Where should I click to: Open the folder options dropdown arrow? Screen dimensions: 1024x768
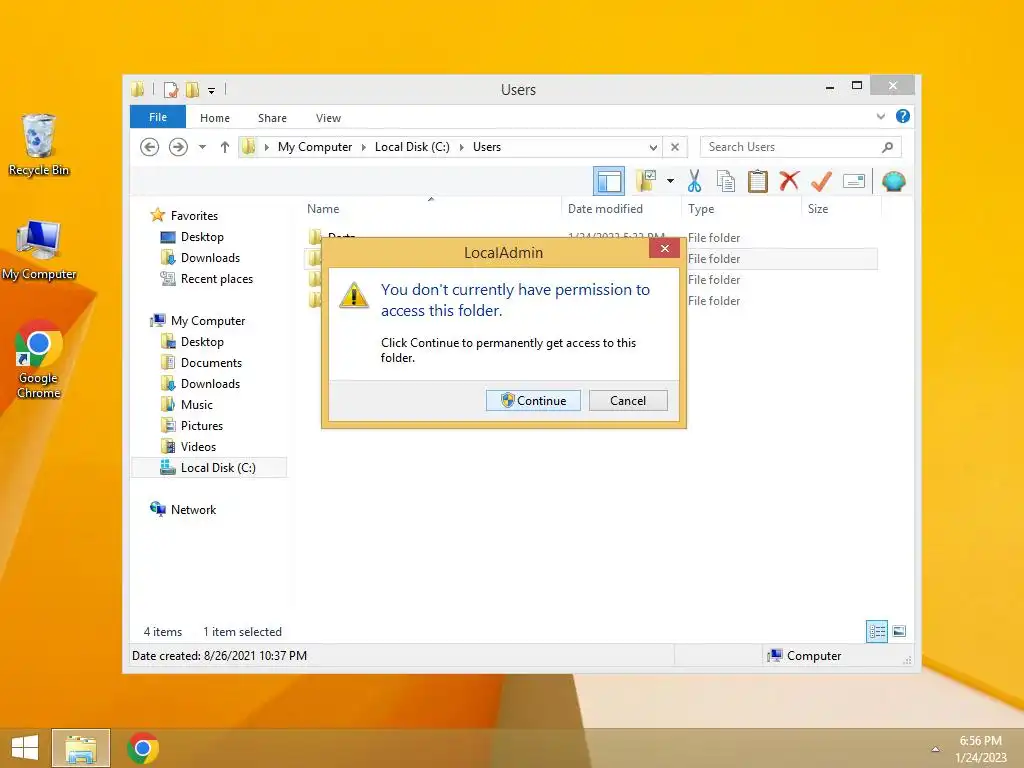pyautogui.click(x=670, y=181)
